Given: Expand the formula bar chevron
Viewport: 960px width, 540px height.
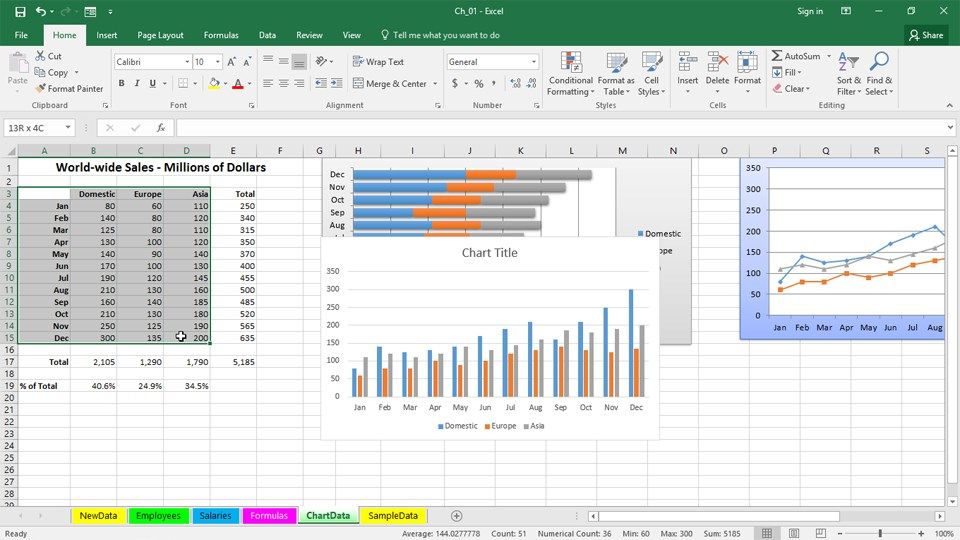Looking at the screenshot, I should 950,127.
